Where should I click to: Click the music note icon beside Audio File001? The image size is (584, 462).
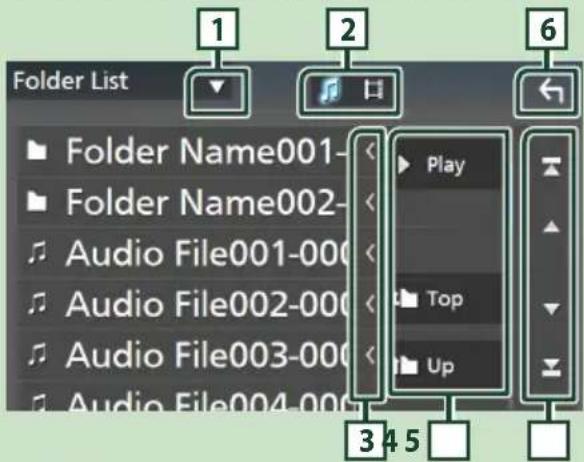(x=37, y=253)
